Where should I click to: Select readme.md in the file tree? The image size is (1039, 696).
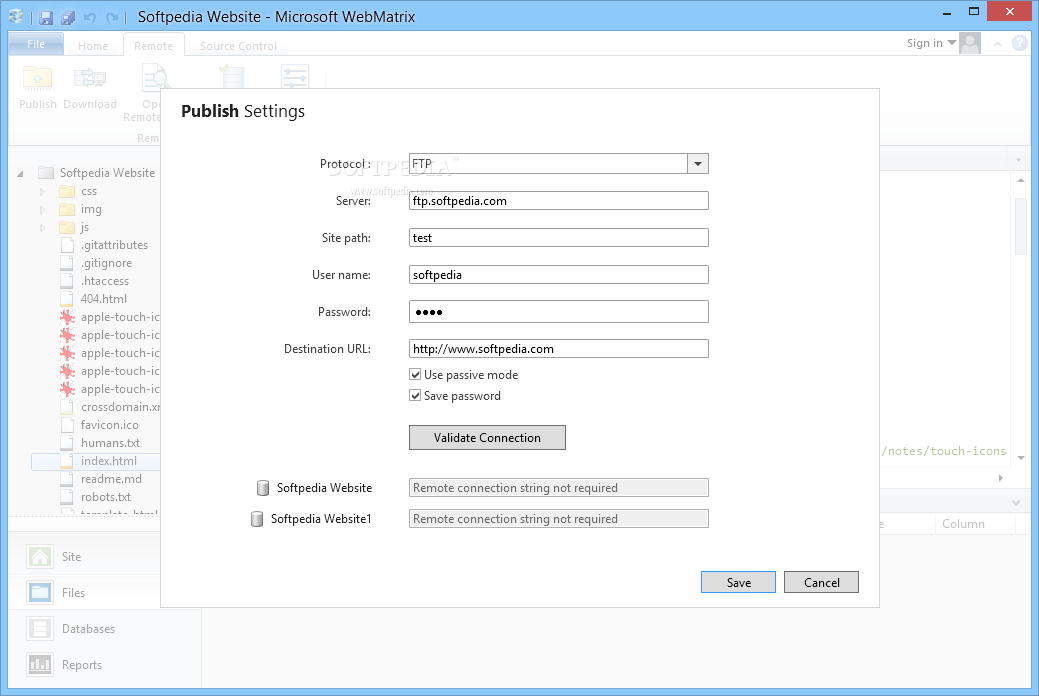(111, 479)
